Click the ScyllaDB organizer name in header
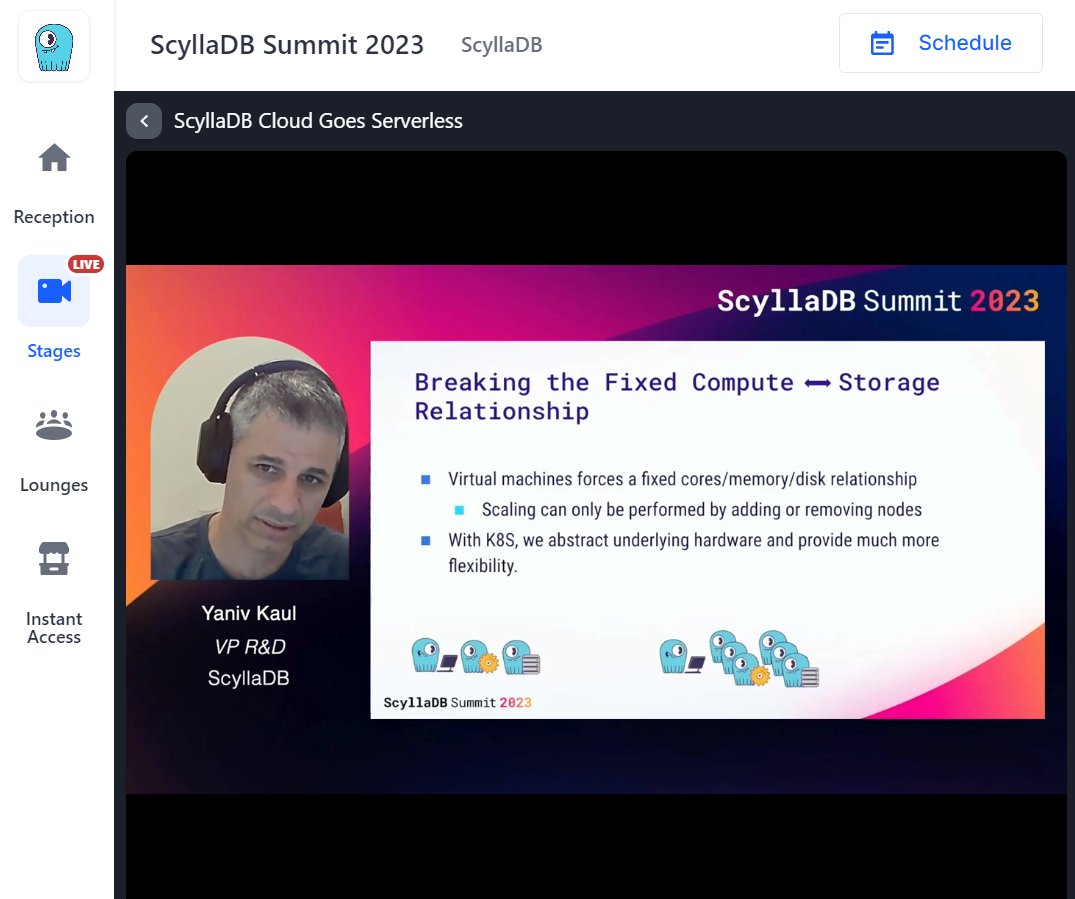1075x899 pixels. coord(501,45)
